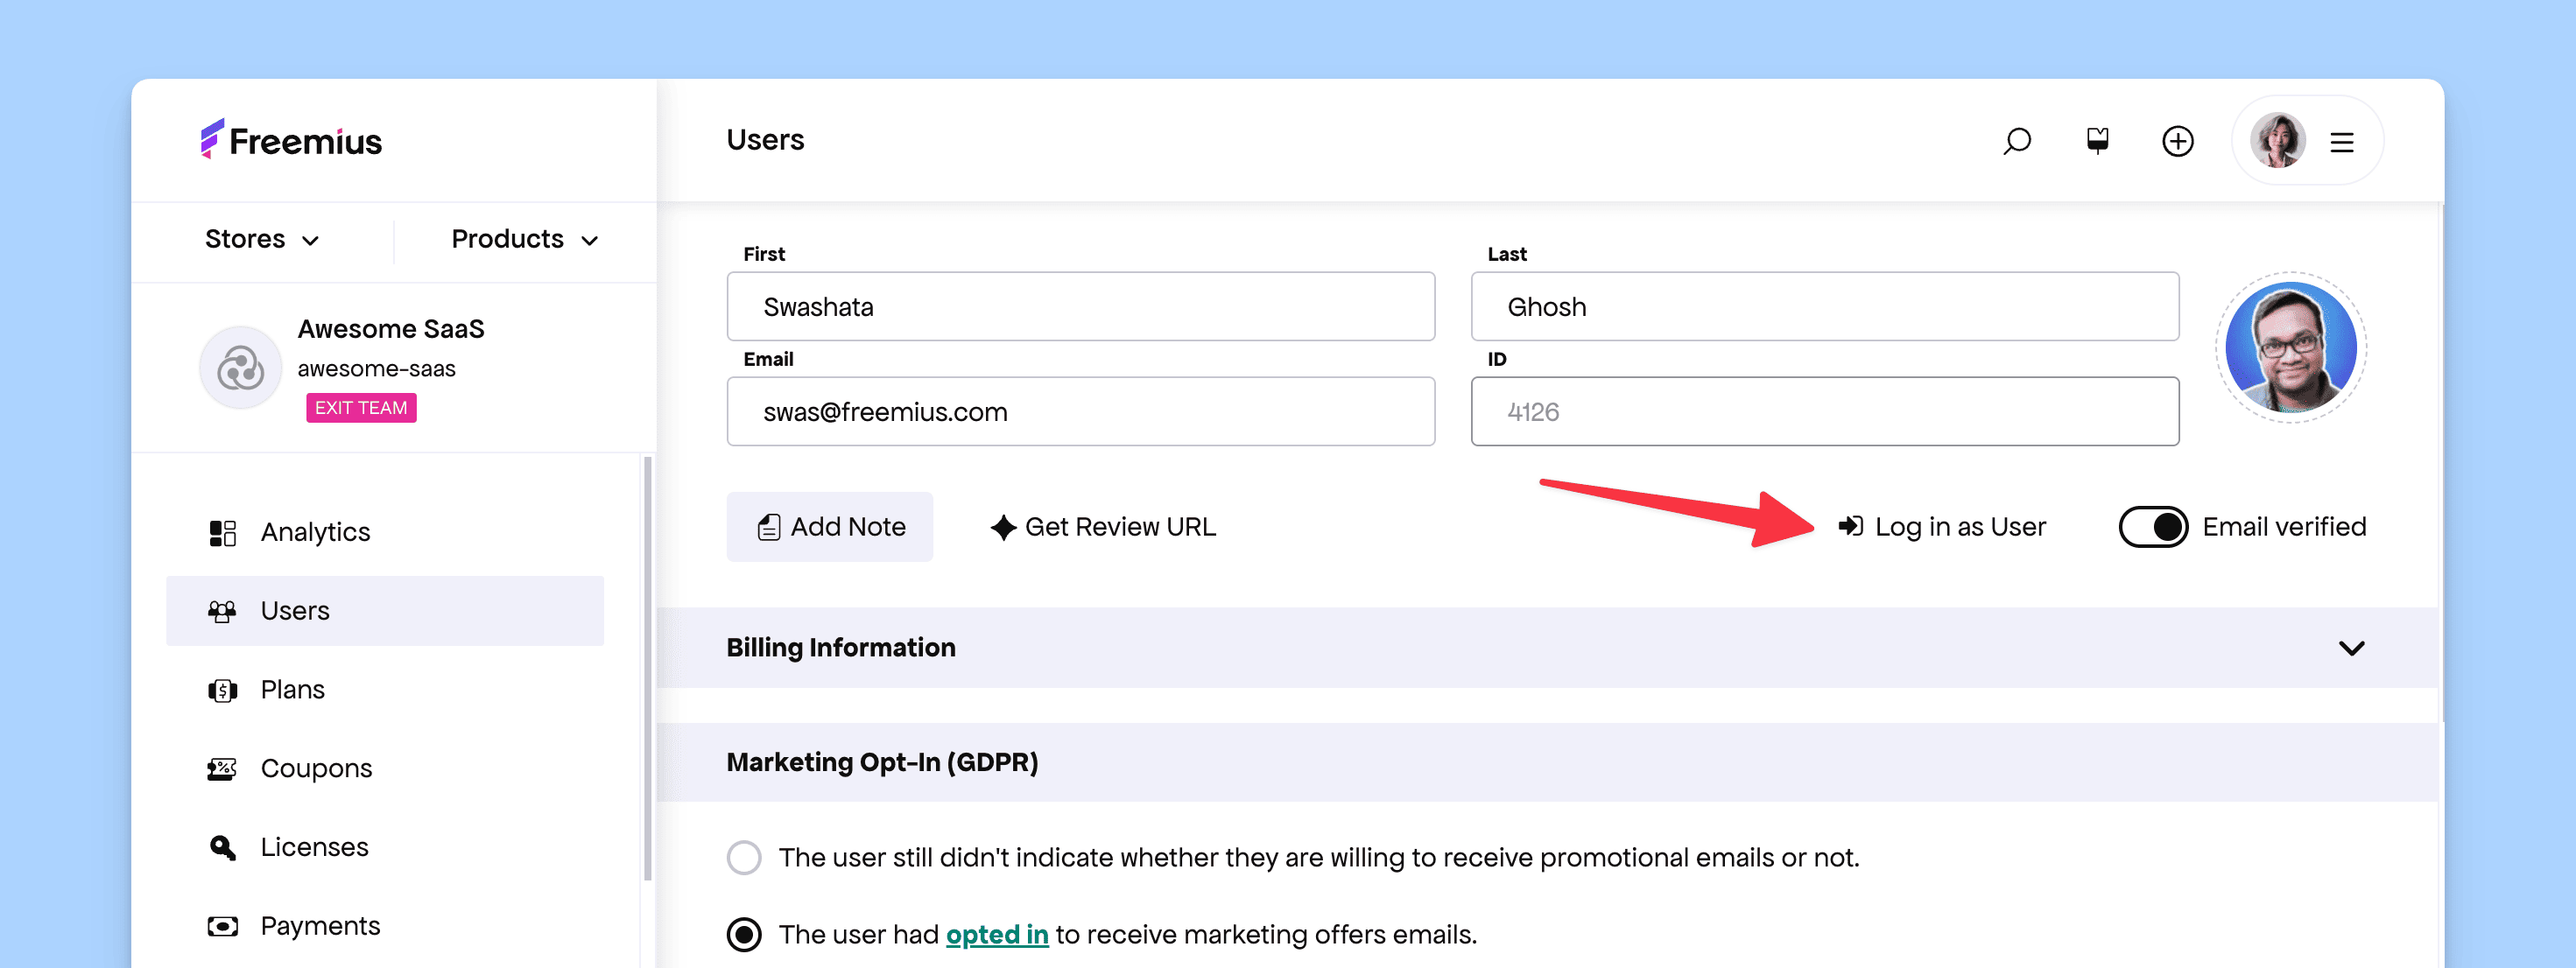
Task: Go to Analytics in sidebar
Action: 385,533
